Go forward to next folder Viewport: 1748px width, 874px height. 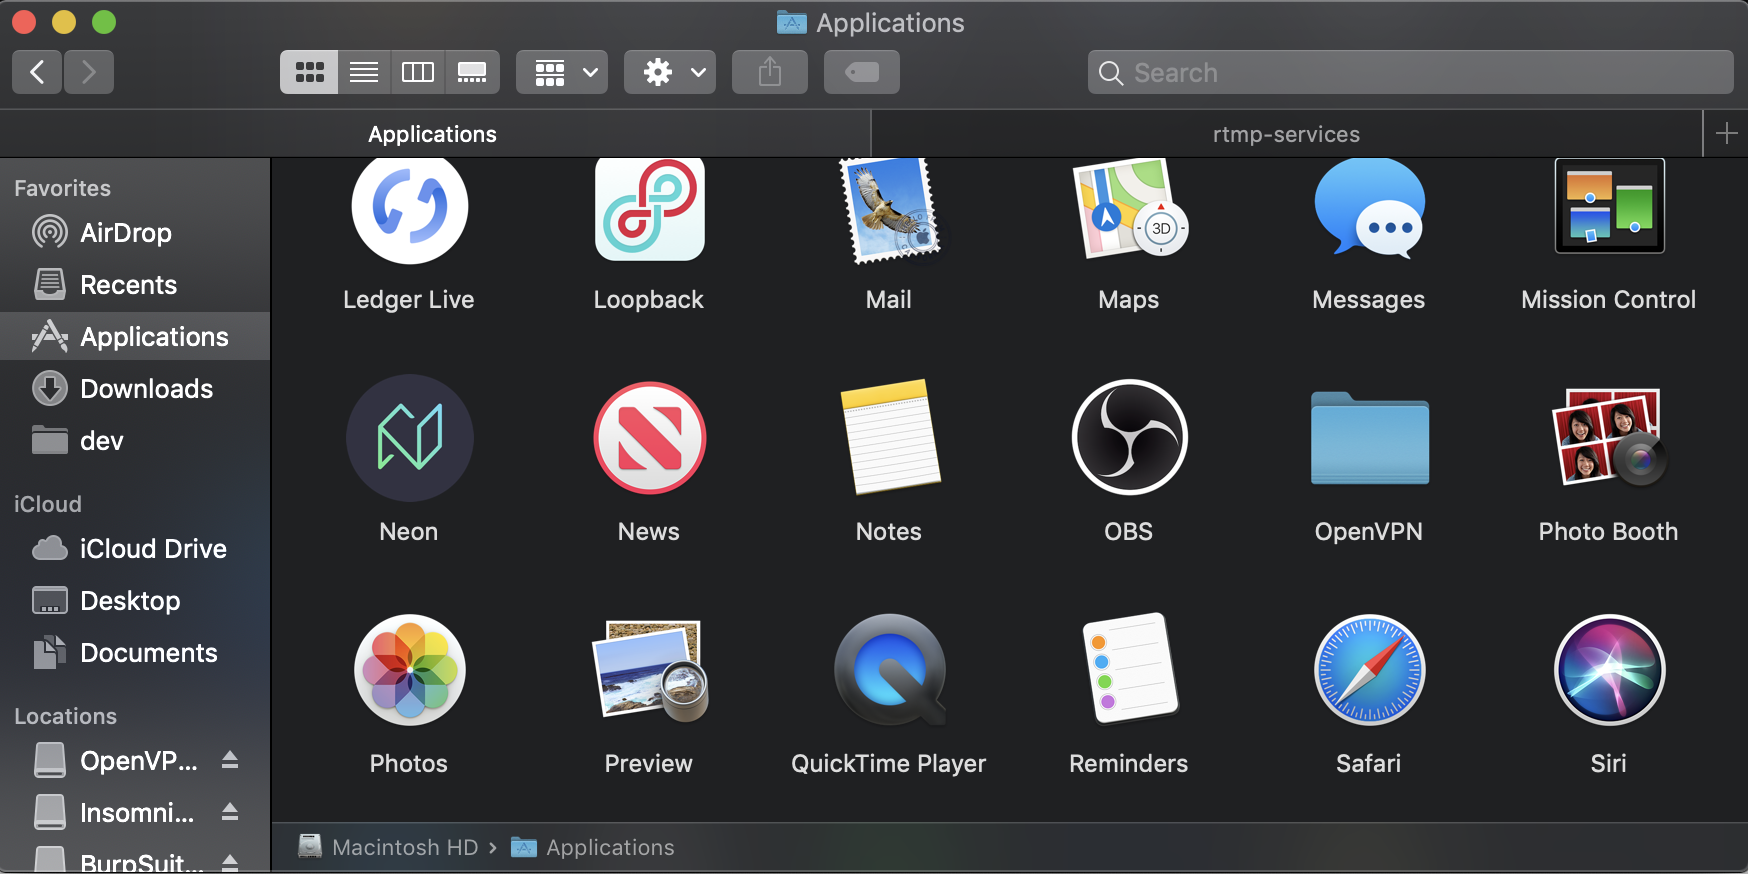tap(89, 72)
